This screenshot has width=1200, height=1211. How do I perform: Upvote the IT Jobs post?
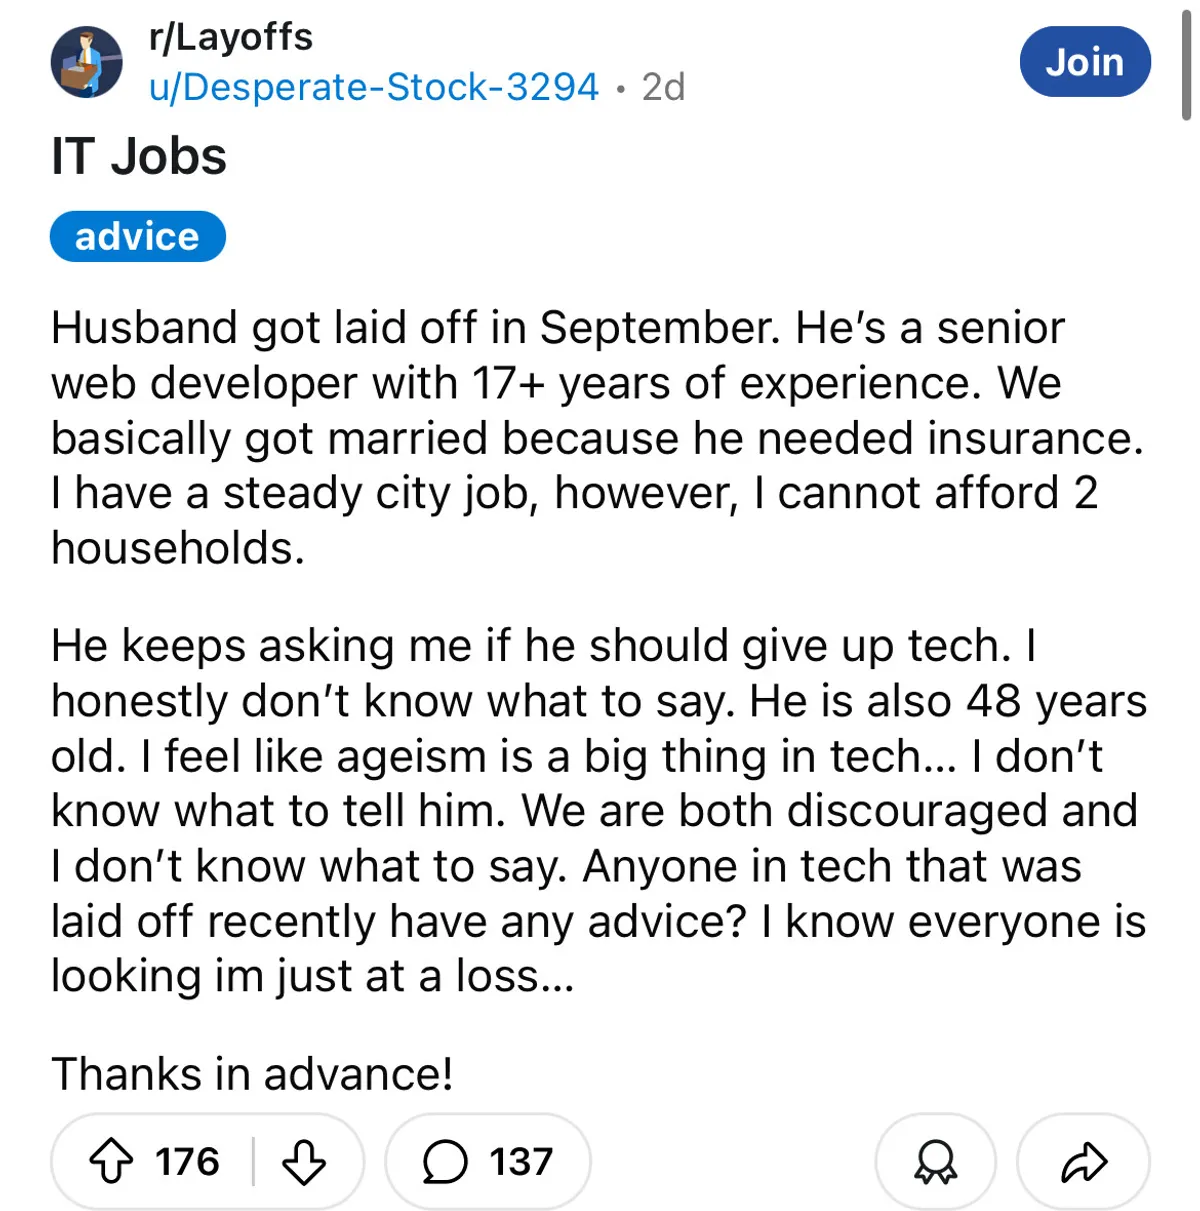pyautogui.click(x=111, y=1162)
